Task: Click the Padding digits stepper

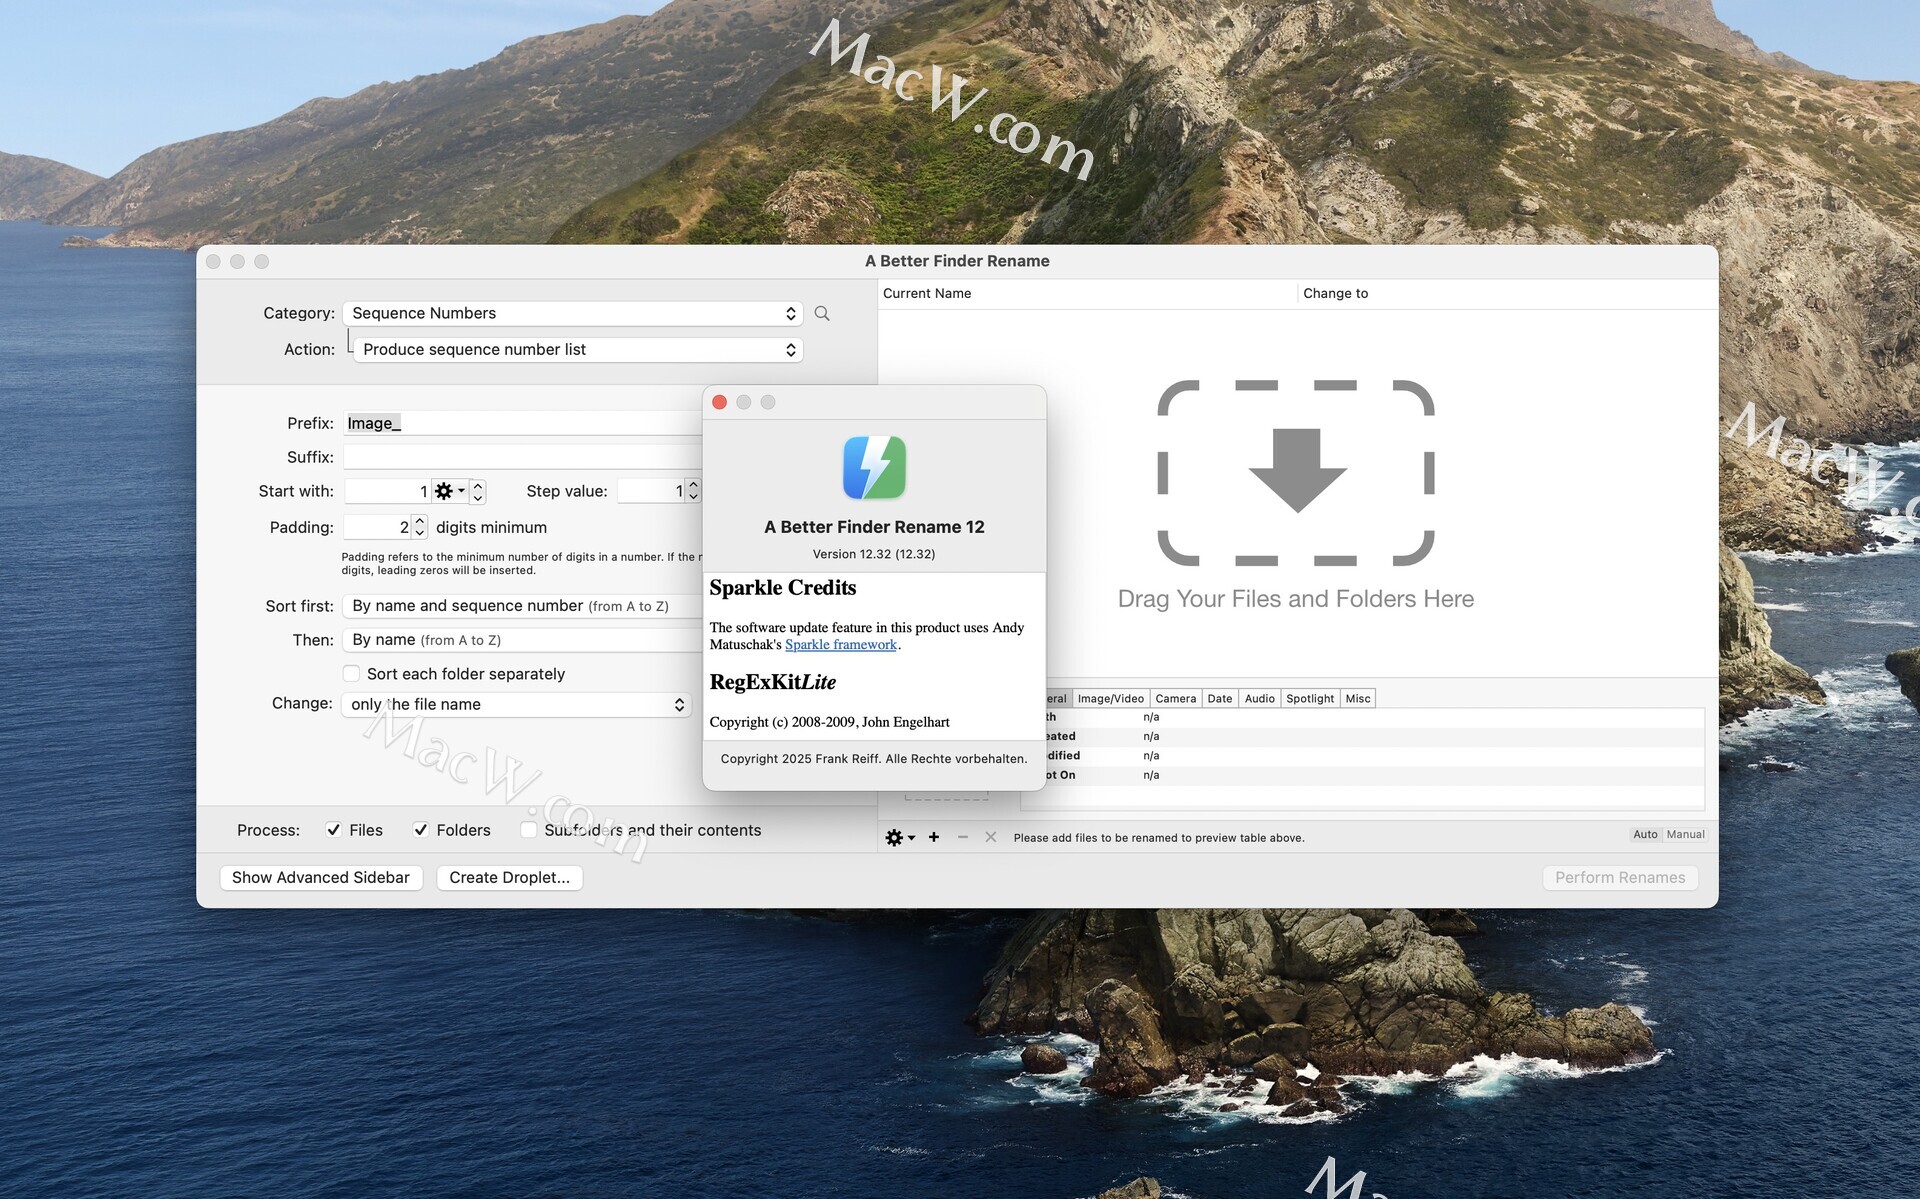Action: pyautogui.click(x=420, y=527)
